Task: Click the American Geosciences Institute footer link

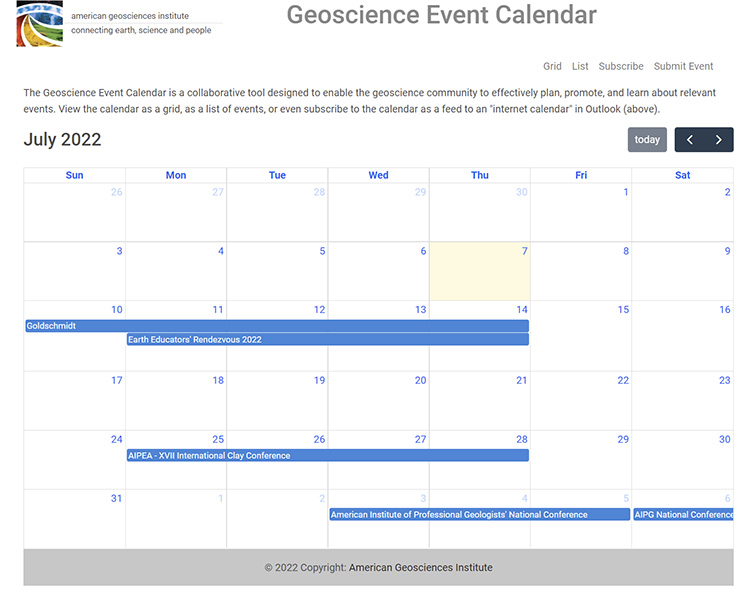Action: 420,568
